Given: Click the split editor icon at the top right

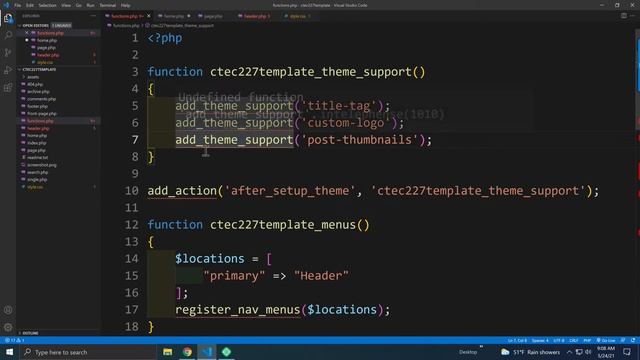Looking at the screenshot, I should tap(624, 16).
